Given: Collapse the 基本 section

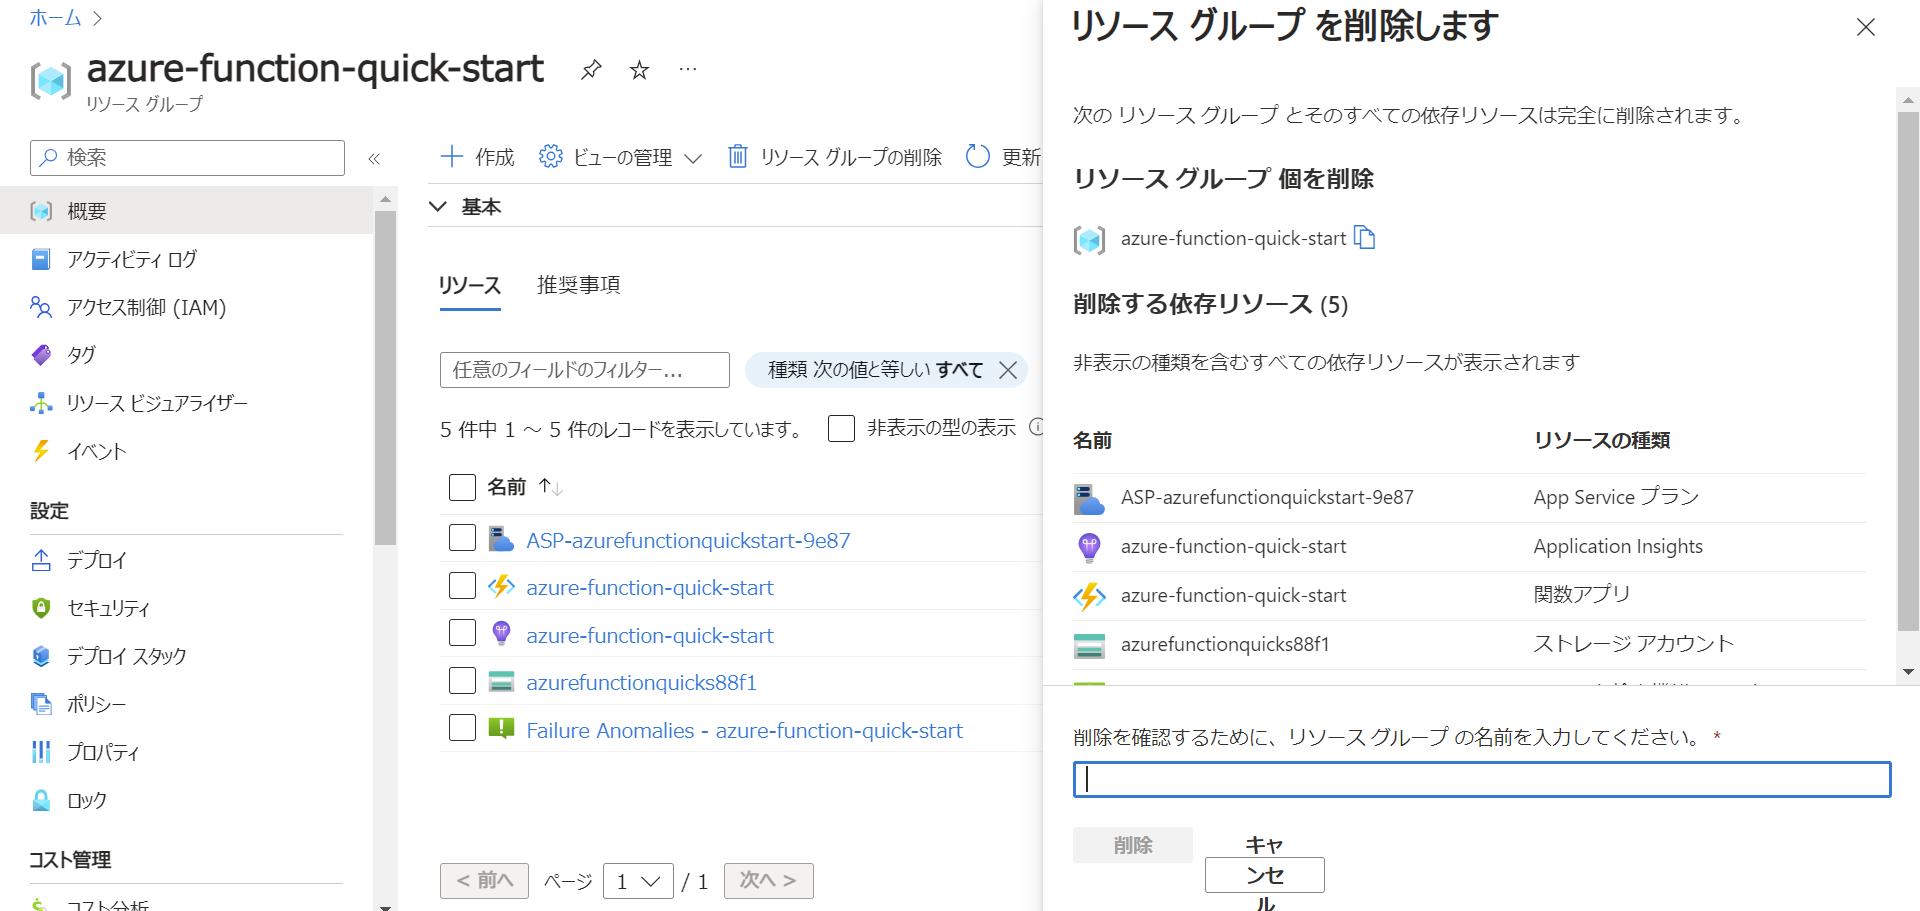Looking at the screenshot, I should point(438,206).
